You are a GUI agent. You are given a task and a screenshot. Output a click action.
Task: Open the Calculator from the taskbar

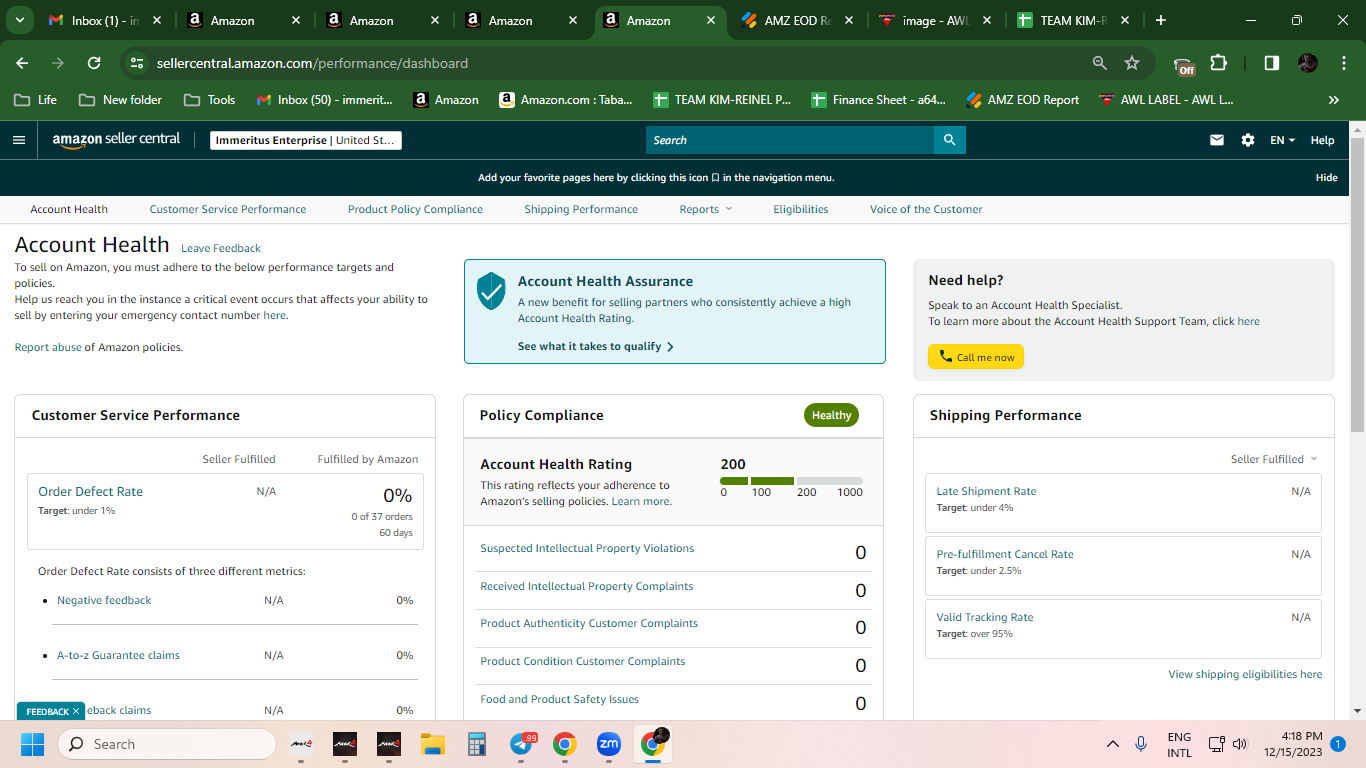pos(476,744)
